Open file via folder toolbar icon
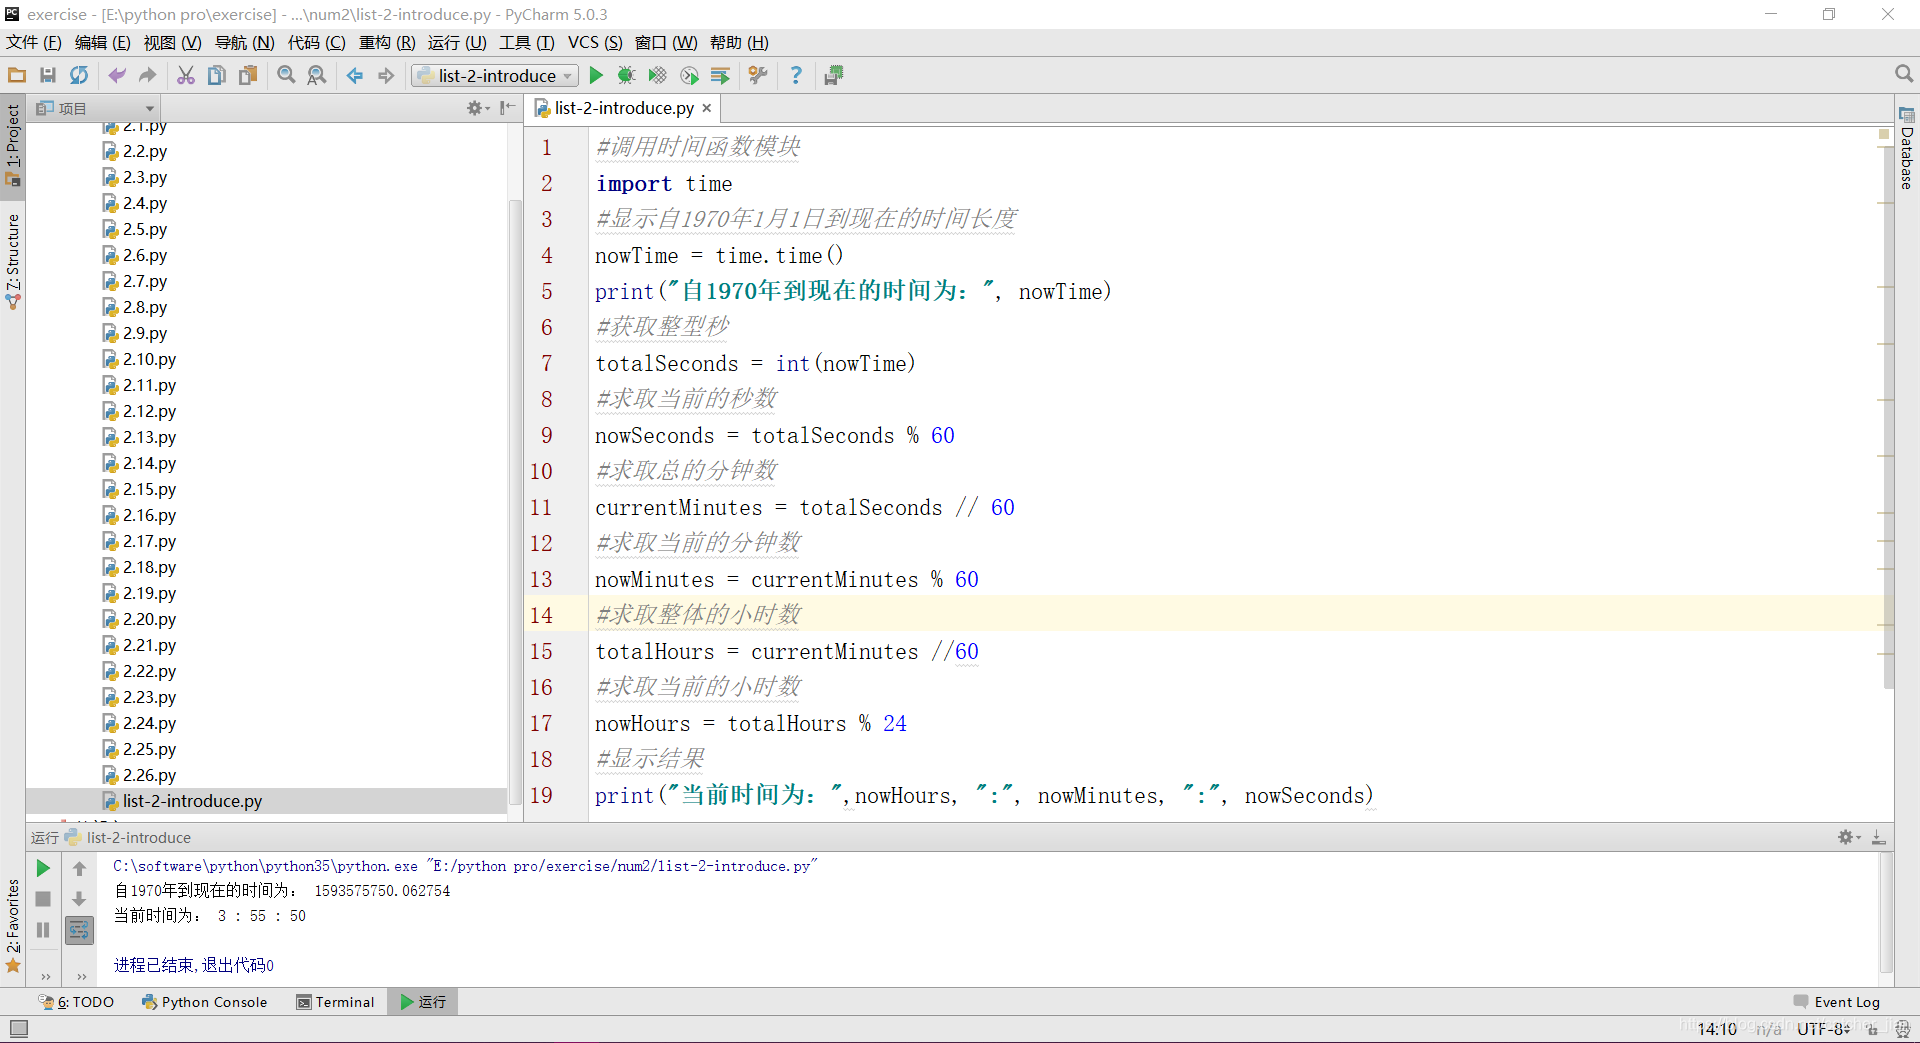The image size is (1920, 1043). click(17, 75)
